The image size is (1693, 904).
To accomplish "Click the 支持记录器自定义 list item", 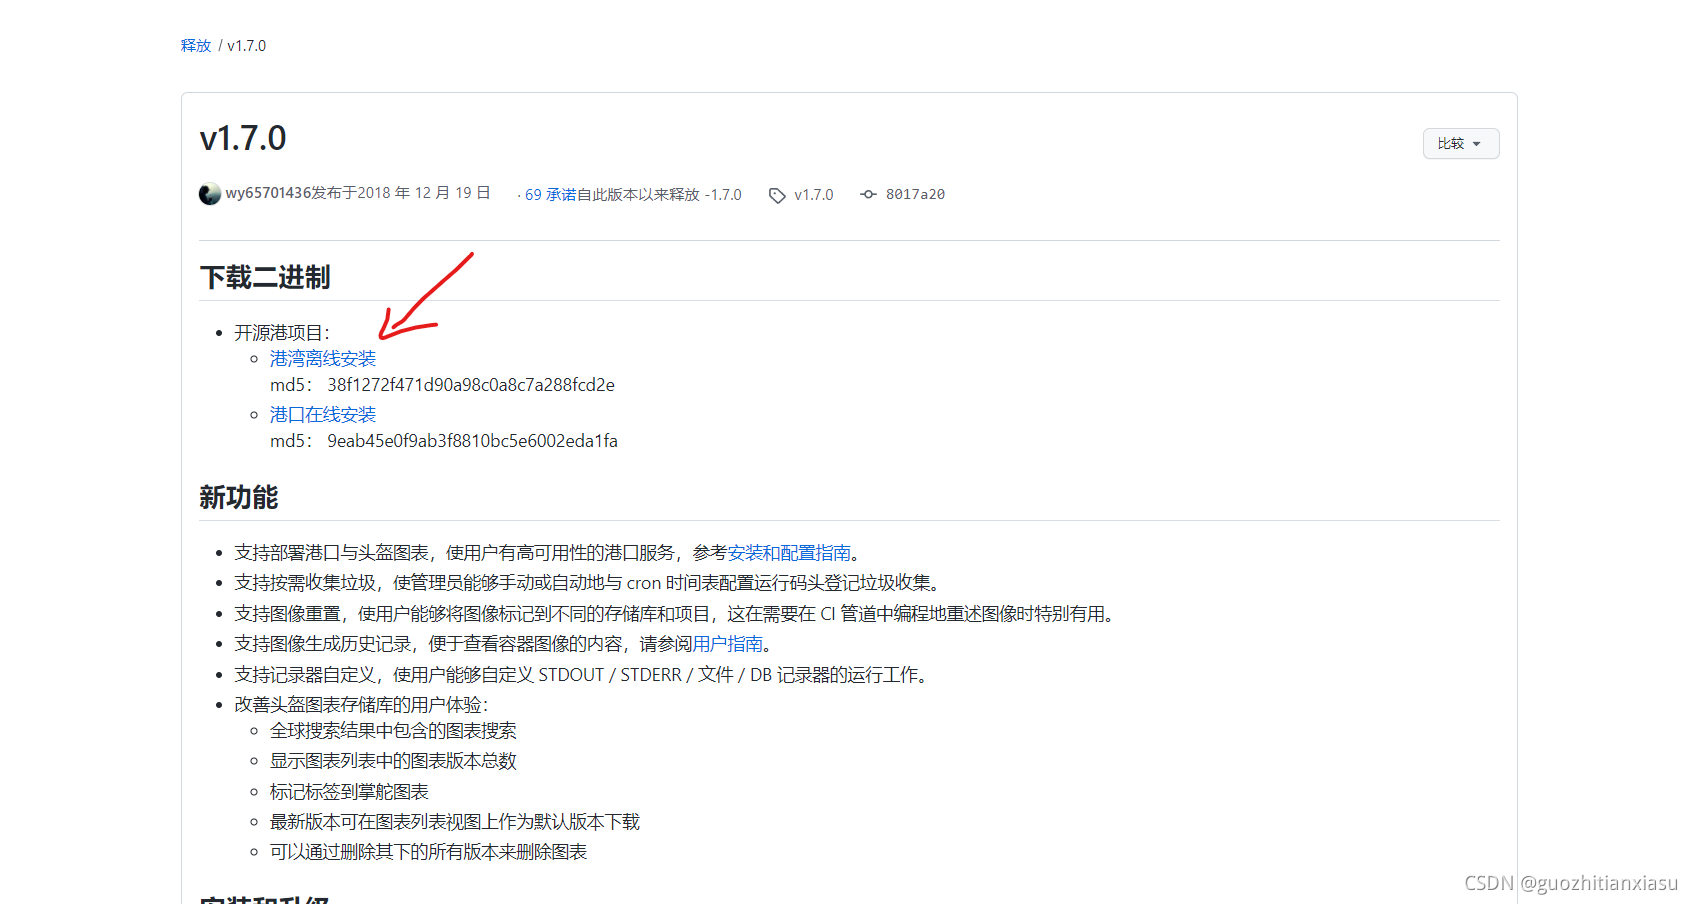I will point(583,675).
